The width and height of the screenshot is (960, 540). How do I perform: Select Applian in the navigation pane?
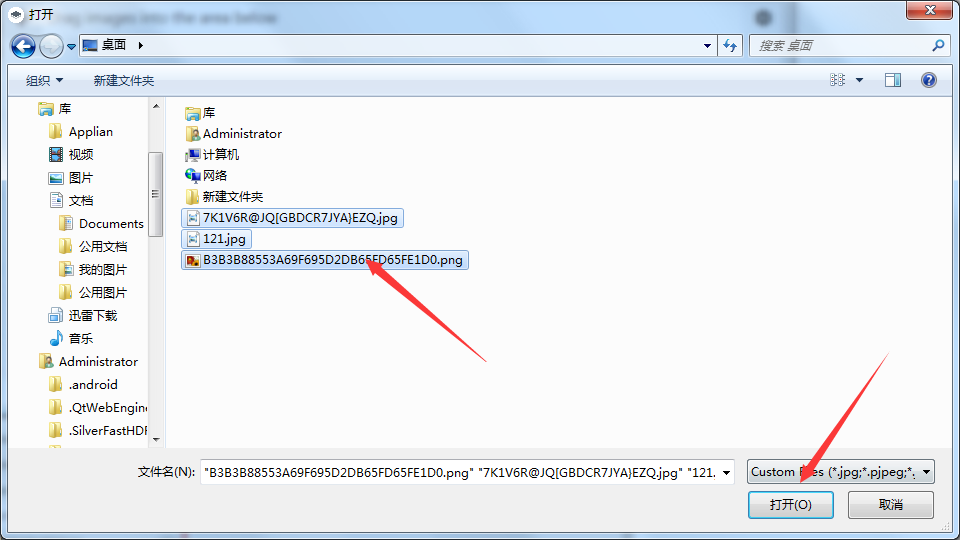[x=81, y=132]
